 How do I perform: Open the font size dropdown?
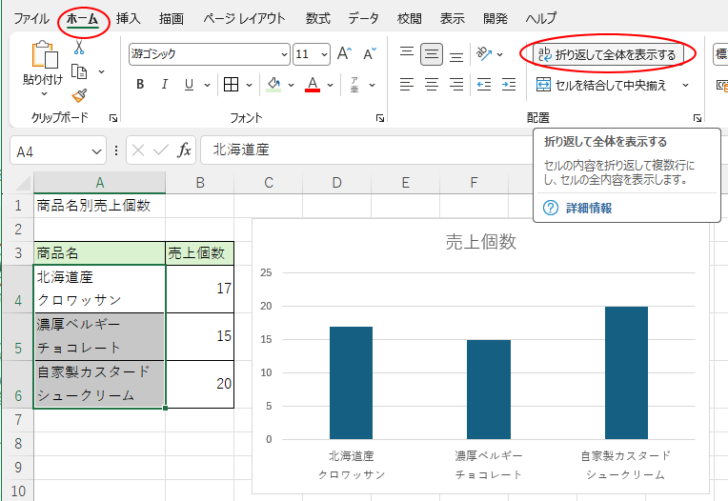pyautogui.click(x=324, y=55)
